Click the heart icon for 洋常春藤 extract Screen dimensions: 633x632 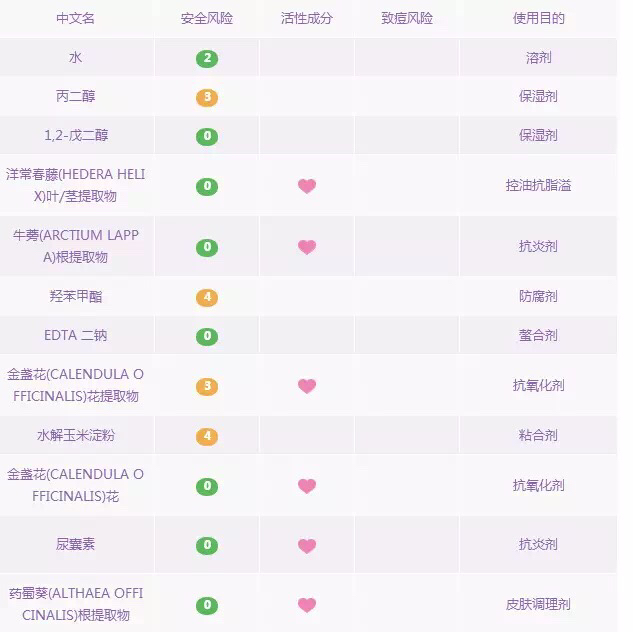click(x=307, y=186)
